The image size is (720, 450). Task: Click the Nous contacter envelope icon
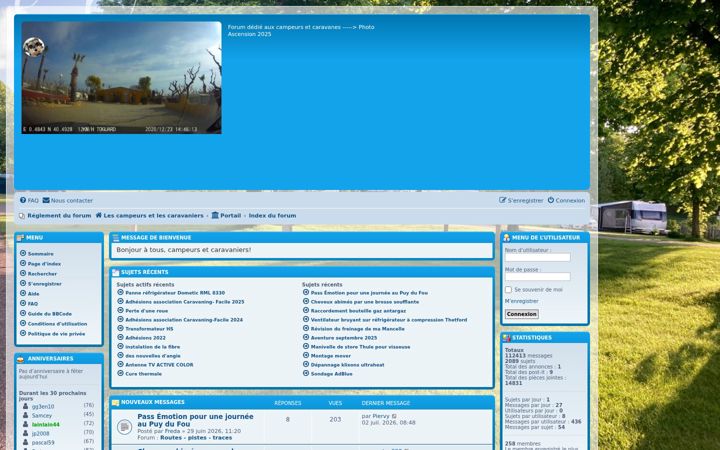point(46,200)
